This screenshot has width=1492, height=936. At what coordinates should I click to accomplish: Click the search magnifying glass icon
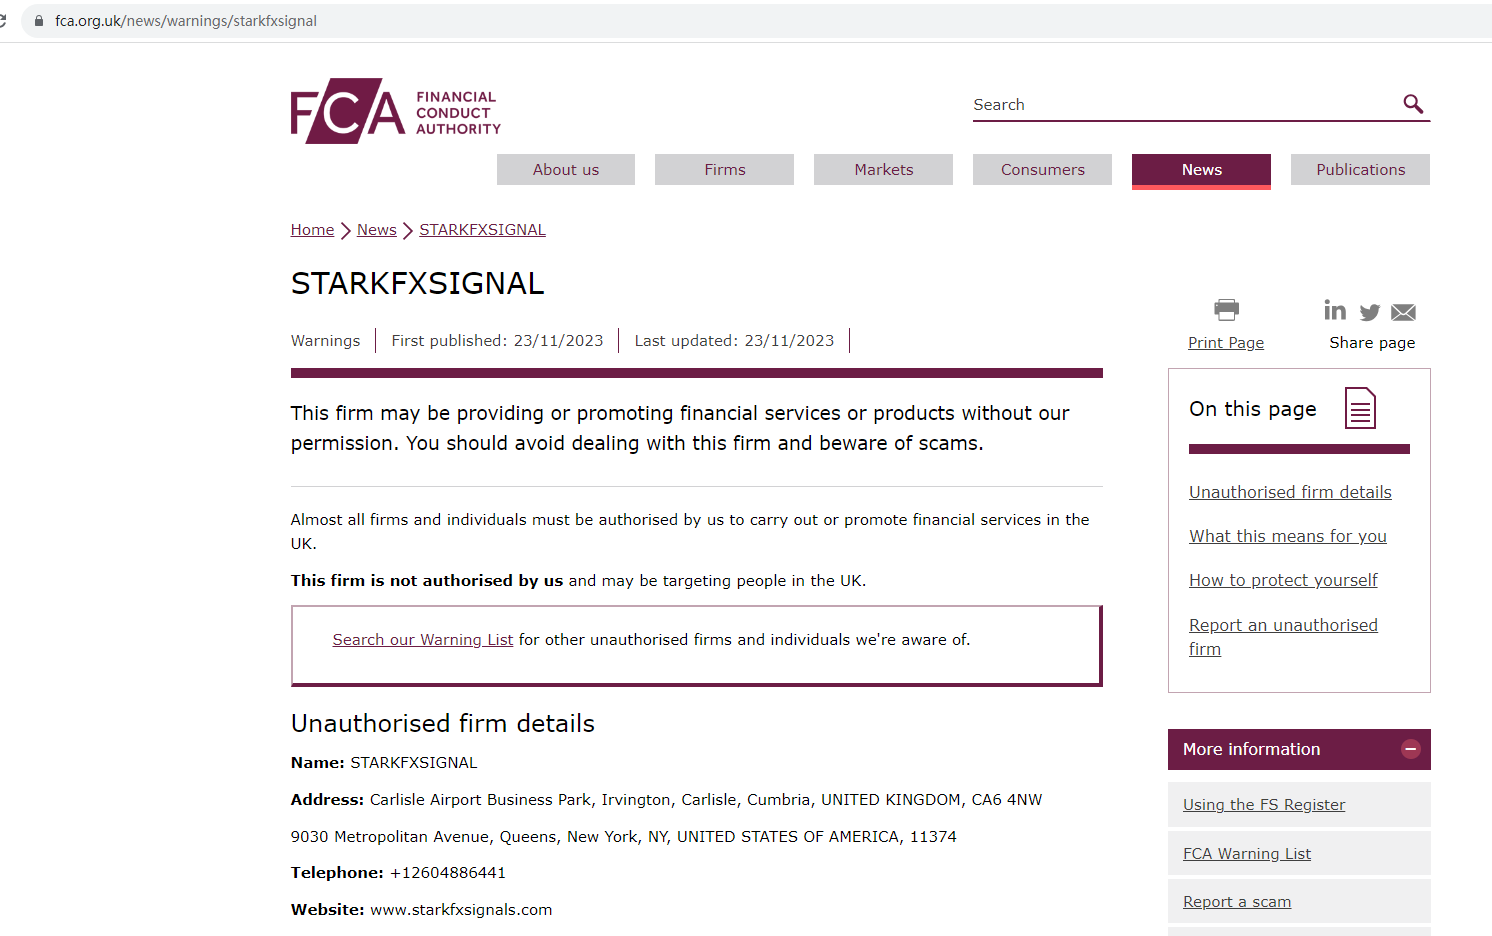click(x=1413, y=104)
